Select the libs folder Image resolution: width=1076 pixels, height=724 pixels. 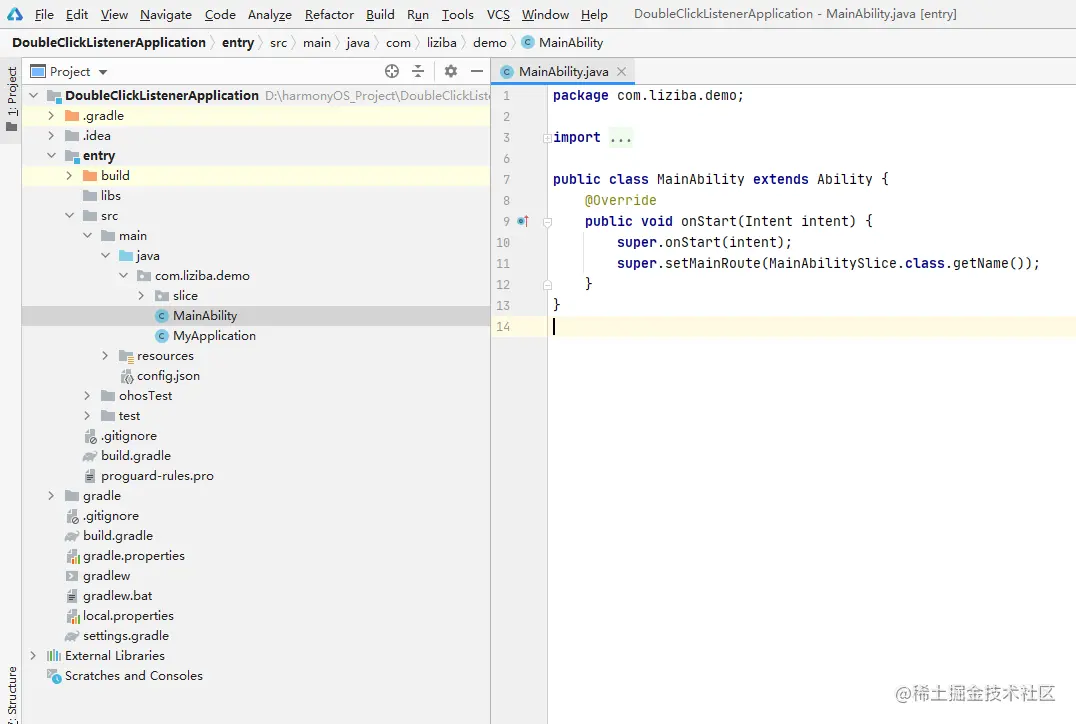click(x=110, y=196)
